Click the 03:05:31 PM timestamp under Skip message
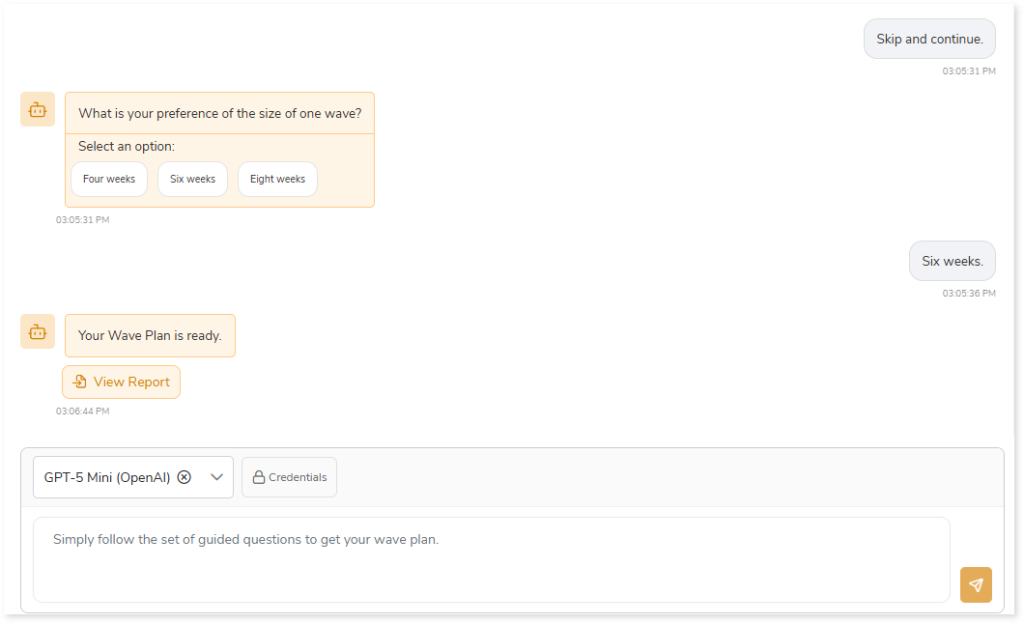Screen dimensions: 1024x624 (x=968, y=72)
